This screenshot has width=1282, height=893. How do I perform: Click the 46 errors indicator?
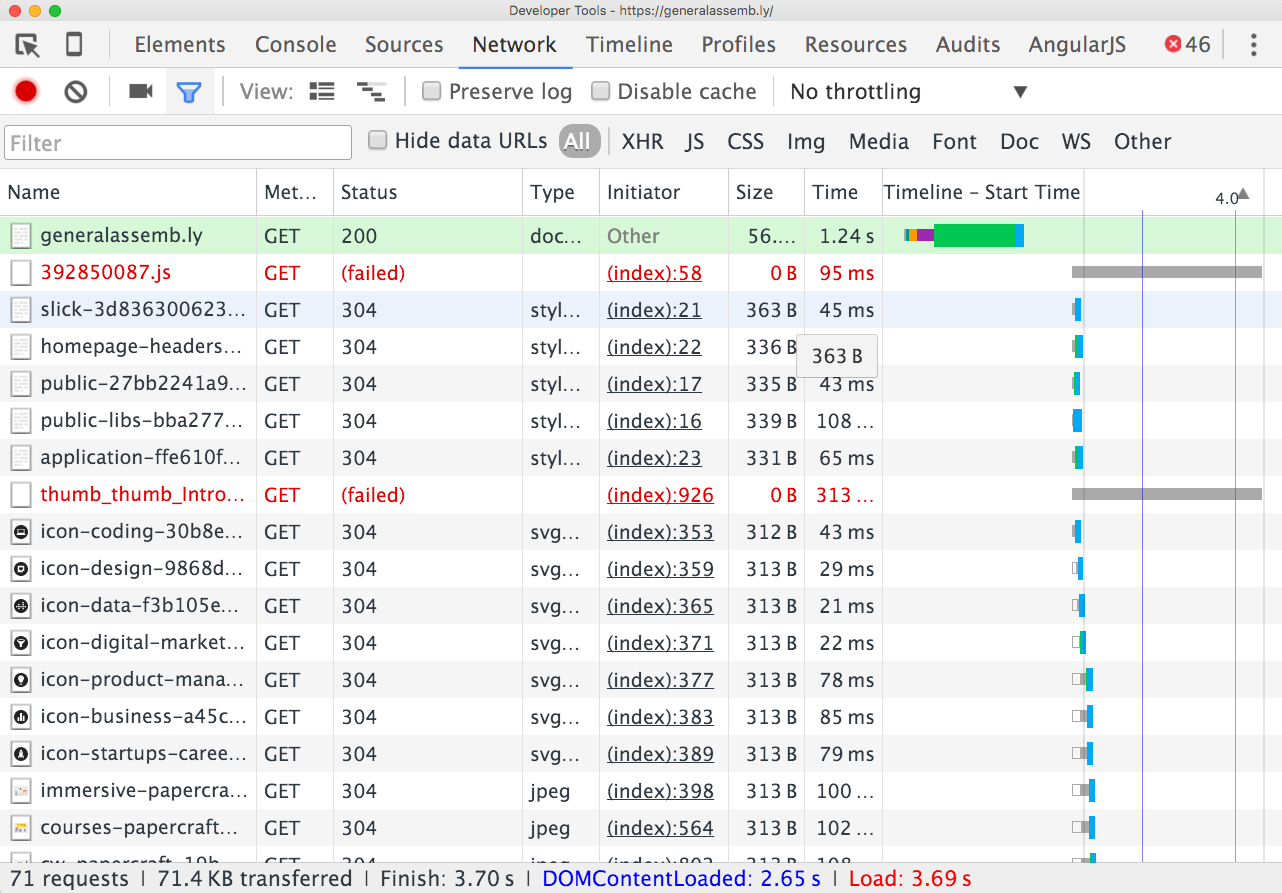(1187, 45)
